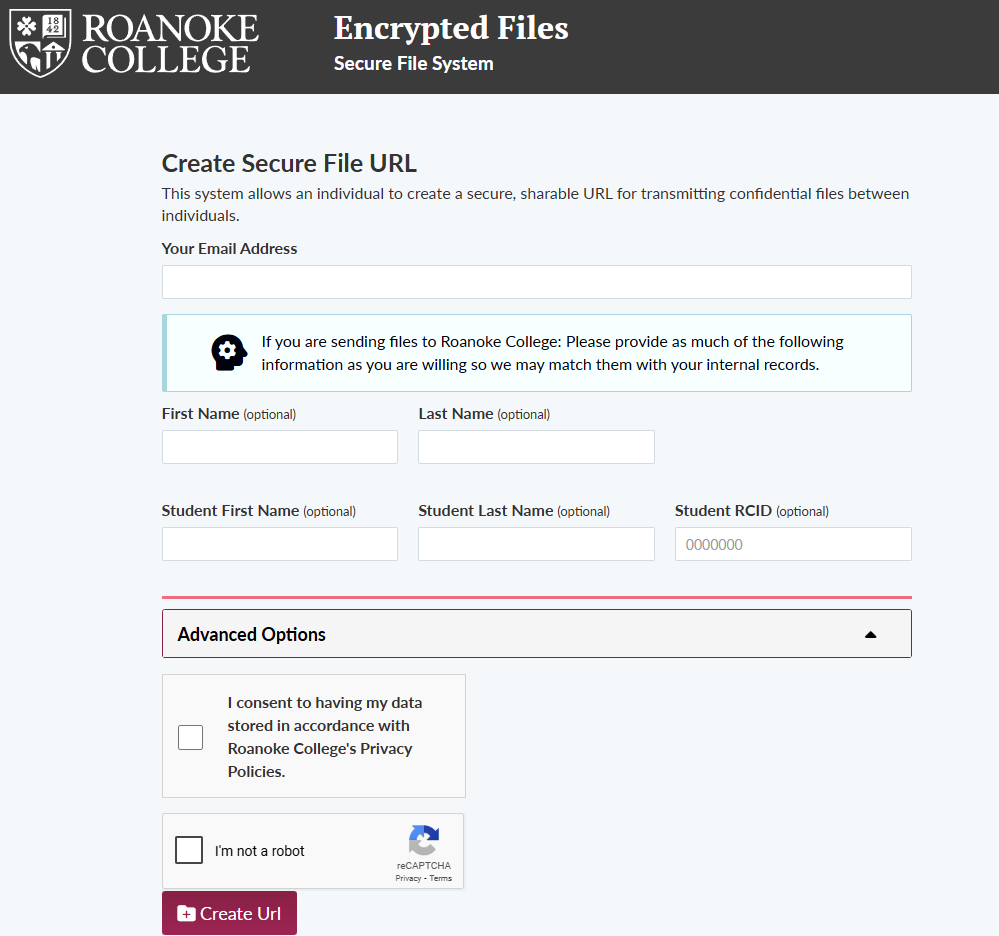Expand the Advanced Options panel
The image size is (999, 936).
pyautogui.click(x=536, y=634)
